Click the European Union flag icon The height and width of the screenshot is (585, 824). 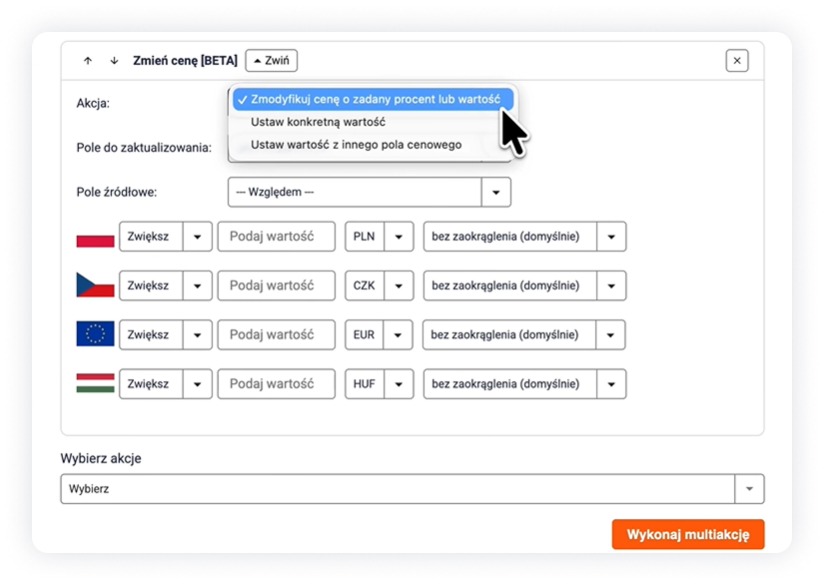(95, 335)
